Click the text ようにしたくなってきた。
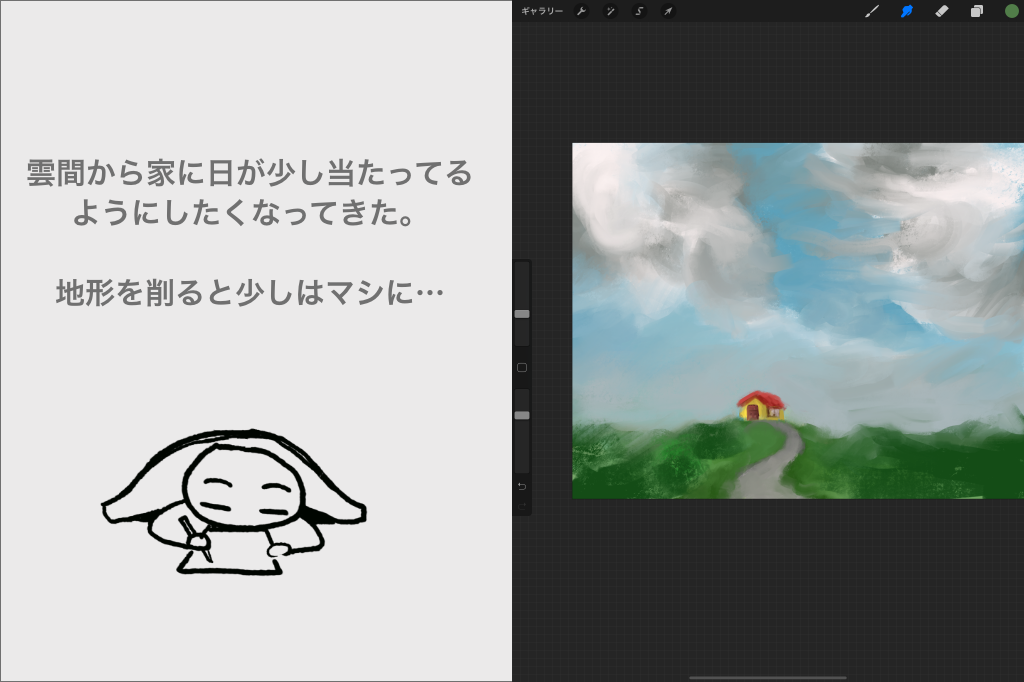Screen dimensions: 1024x682 coord(243,213)
